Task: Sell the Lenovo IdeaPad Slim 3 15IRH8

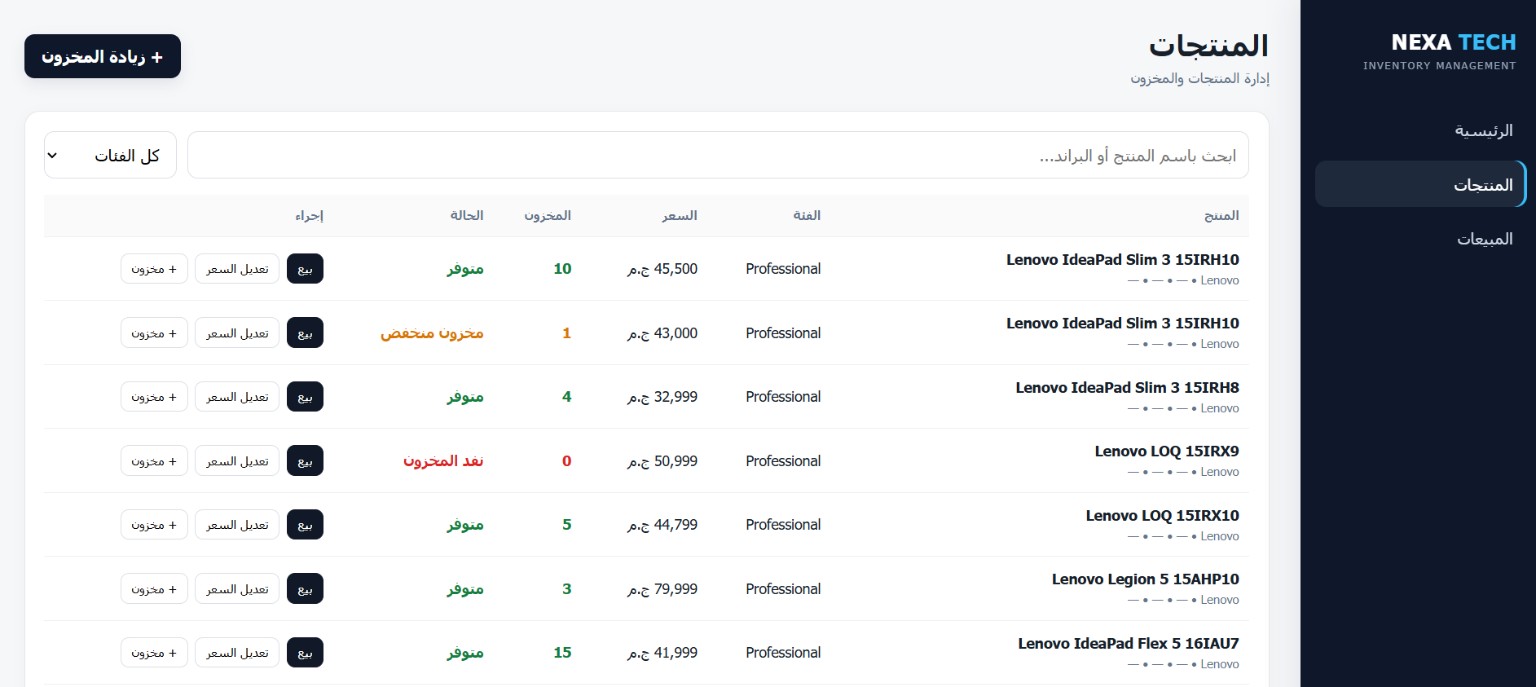Action: (x=305, y=396)
